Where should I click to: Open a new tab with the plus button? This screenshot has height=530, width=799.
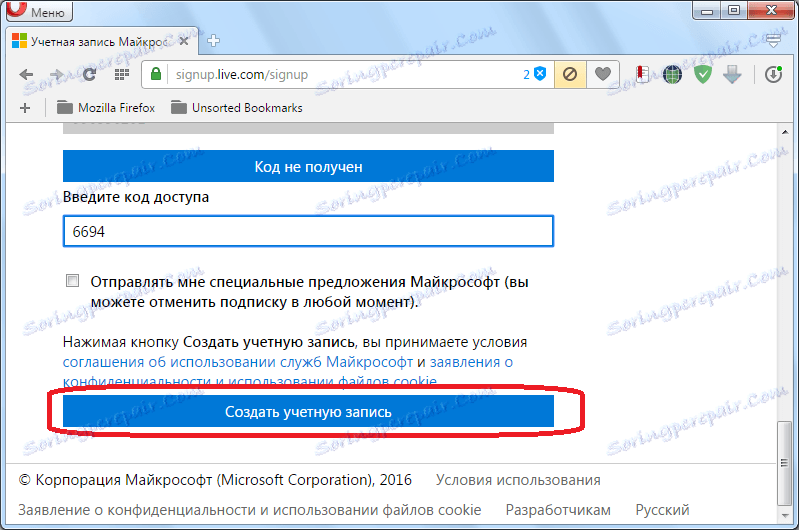[214, 41]
